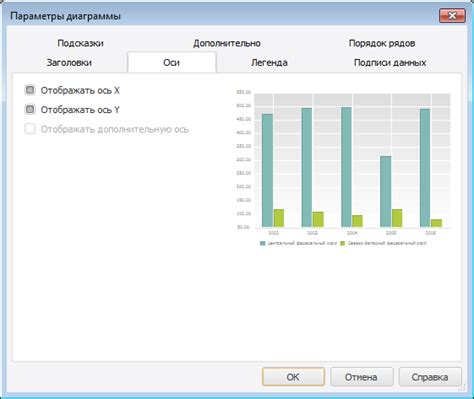Screen dimensions: 474x399
Task: Click the 'Отображать ось X' label text
Action: tap(80, 90)
